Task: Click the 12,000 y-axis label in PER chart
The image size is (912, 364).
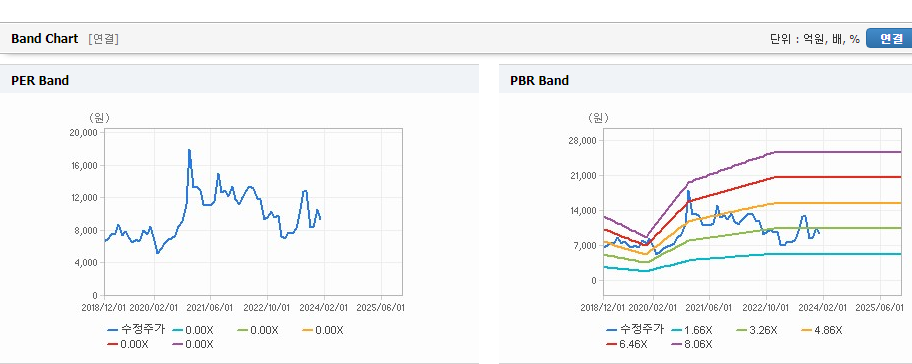Action: 83,198
